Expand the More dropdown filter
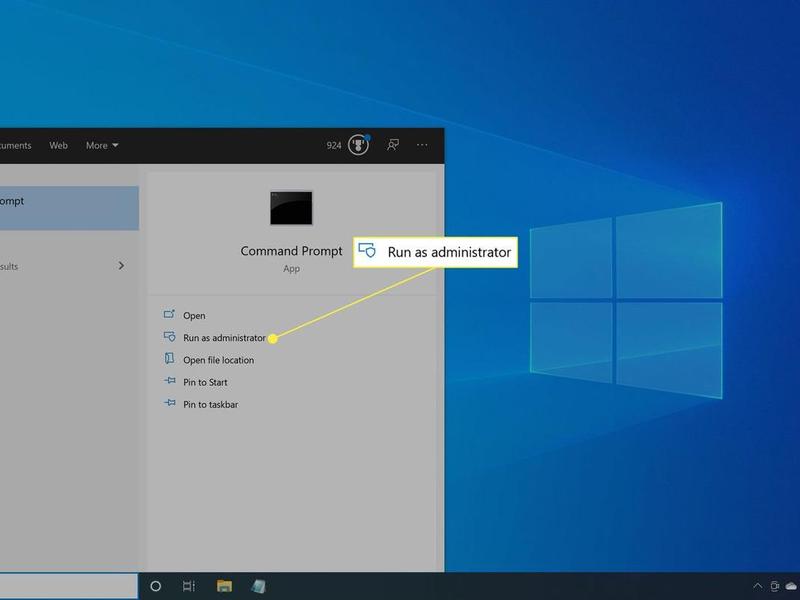Screen dimensions: 800x600 (x=102, y=145)
